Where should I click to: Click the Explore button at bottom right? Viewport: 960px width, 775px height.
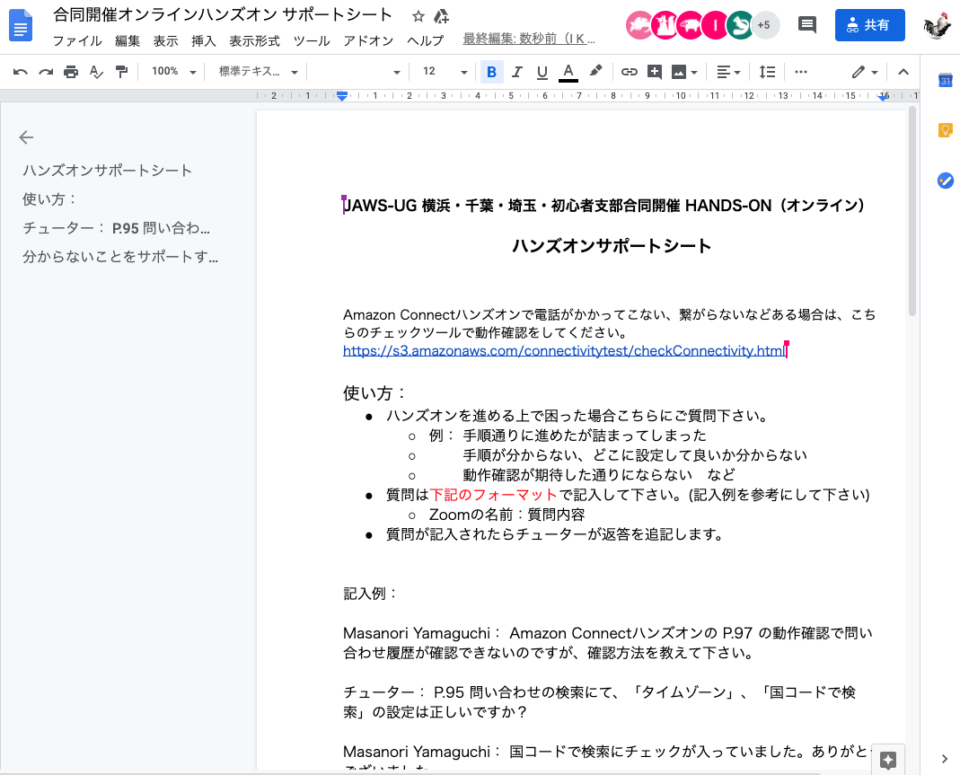pos(888,760)
